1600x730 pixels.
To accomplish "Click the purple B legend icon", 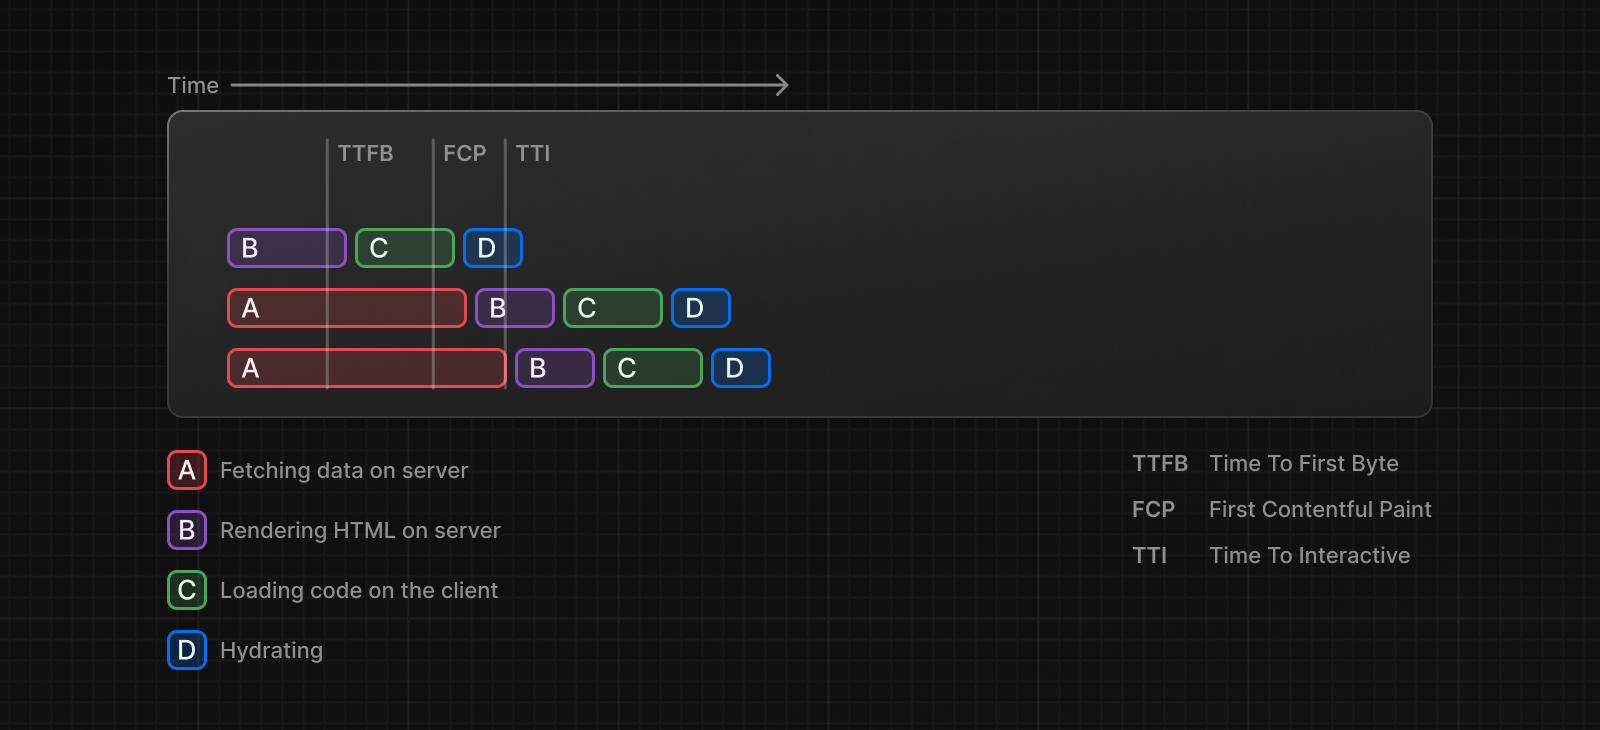I will coord(187,530).
